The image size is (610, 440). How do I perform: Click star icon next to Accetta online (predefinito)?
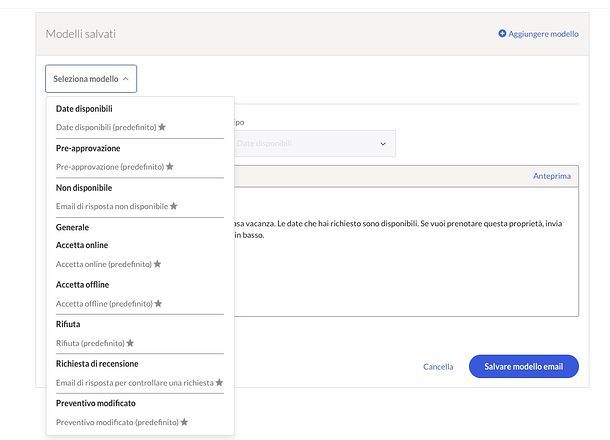click(x=157, y=264)
